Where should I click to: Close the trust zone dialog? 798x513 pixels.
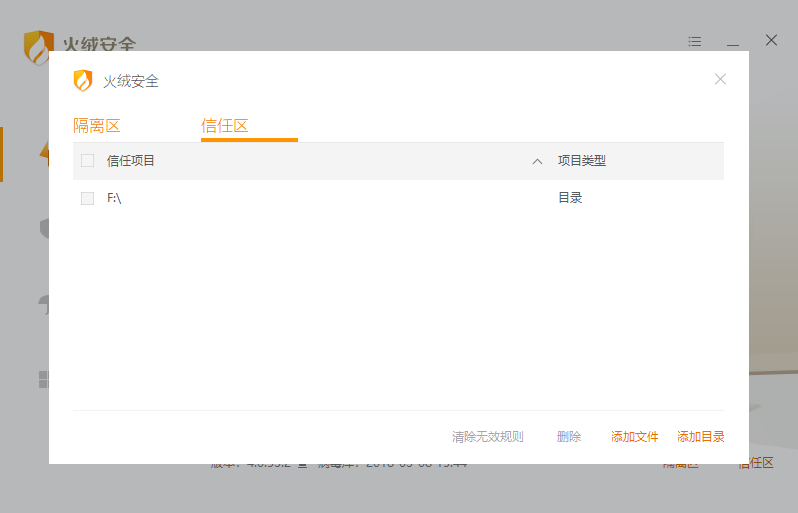click(720, 79)
